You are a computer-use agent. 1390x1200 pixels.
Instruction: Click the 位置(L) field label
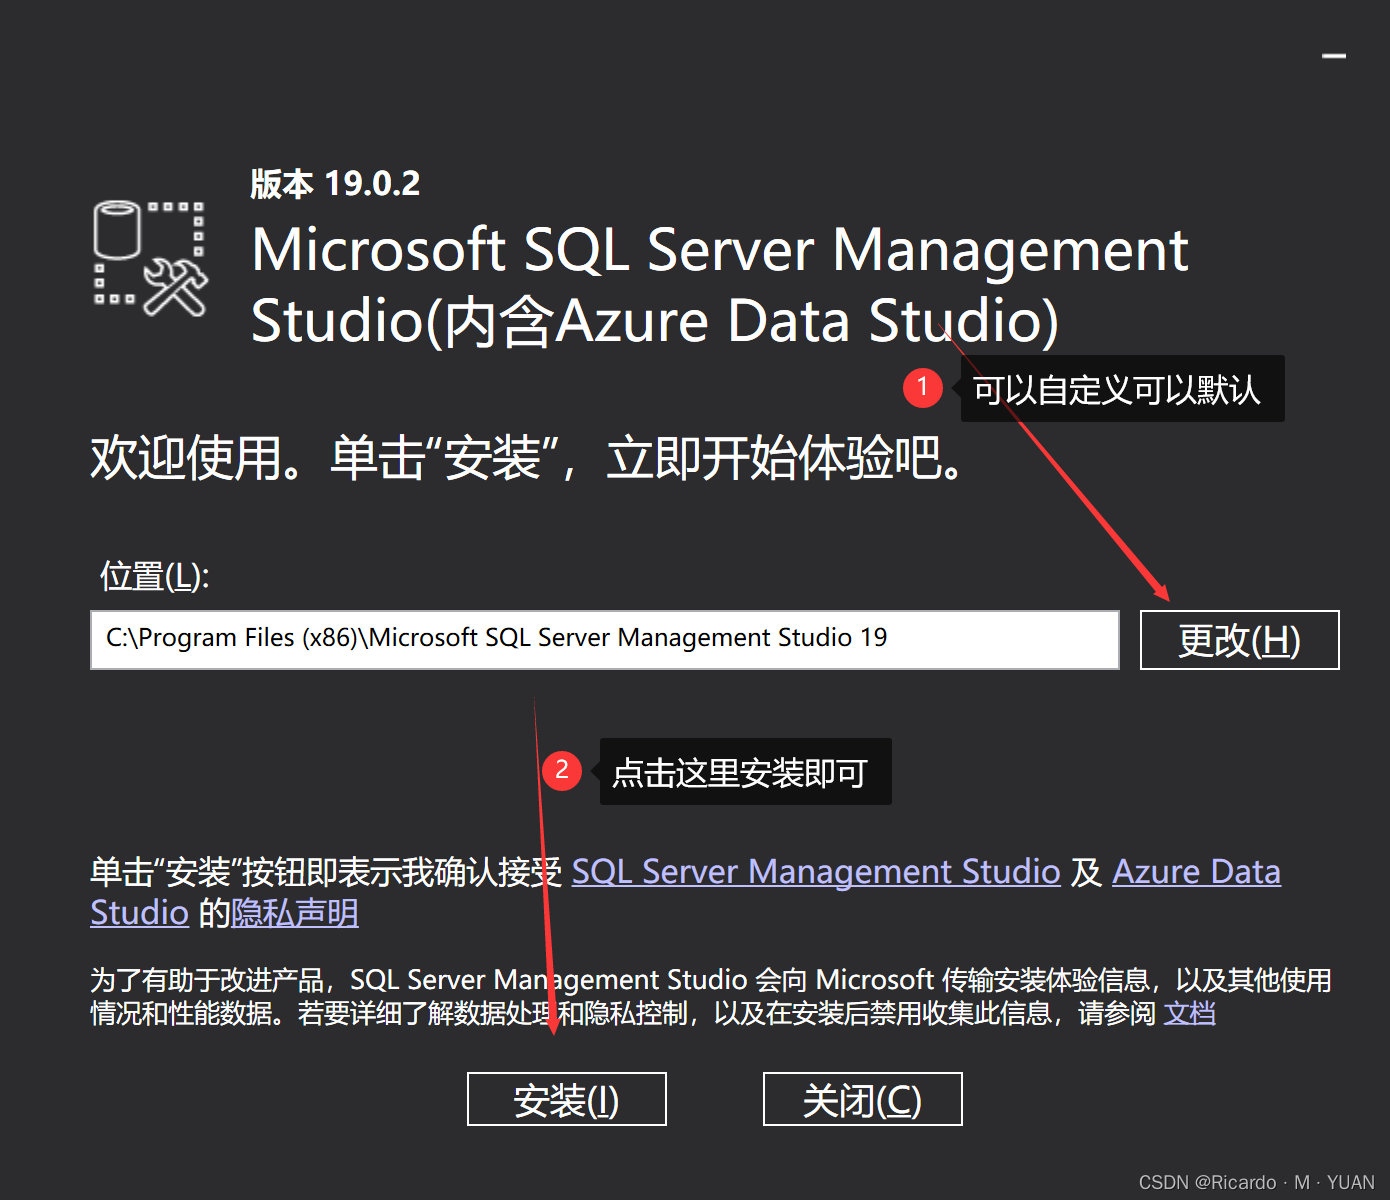coord(150,576)
